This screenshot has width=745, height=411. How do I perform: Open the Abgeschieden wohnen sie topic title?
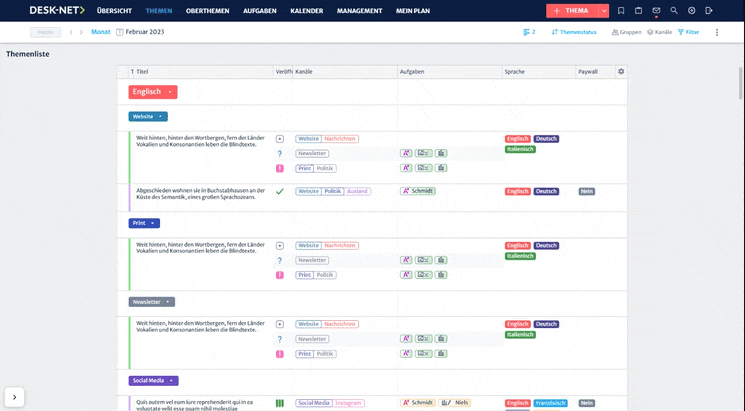tap(201, 193)
